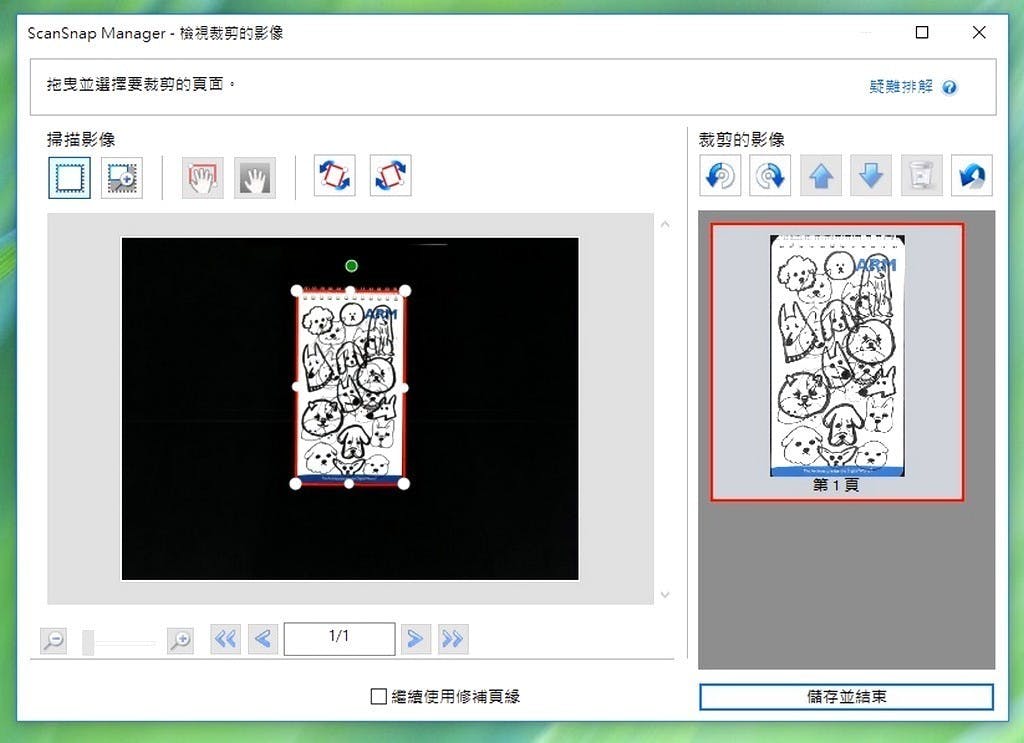The height and width of the screenshot is (743, 1024).
Task: Delete the cropped image with trash icon
Action: coord(920,176)
